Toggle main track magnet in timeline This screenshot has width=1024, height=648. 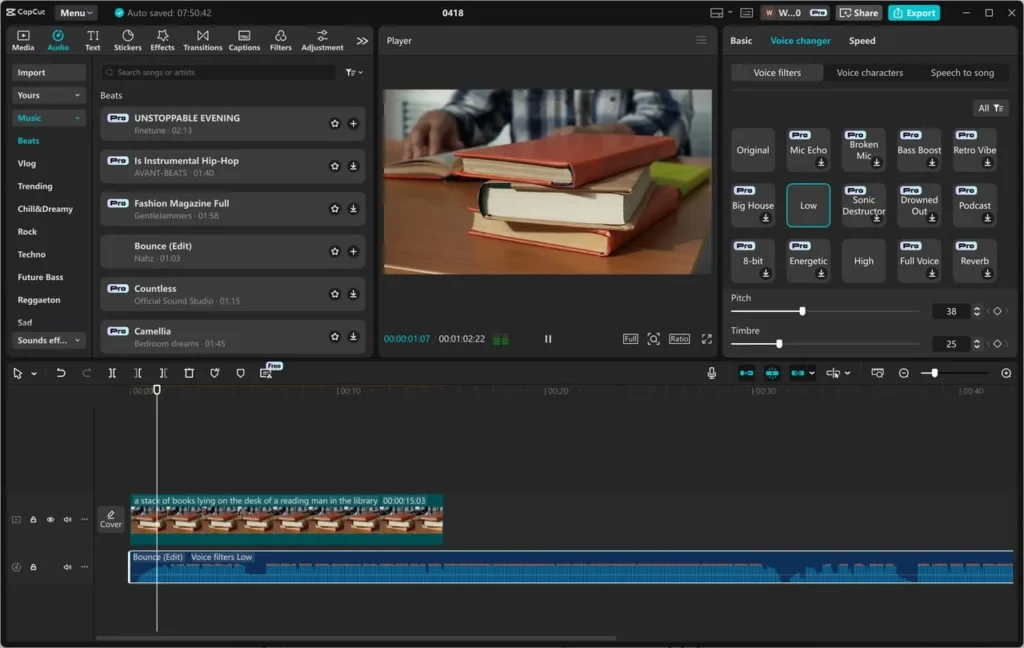[746, 373]
